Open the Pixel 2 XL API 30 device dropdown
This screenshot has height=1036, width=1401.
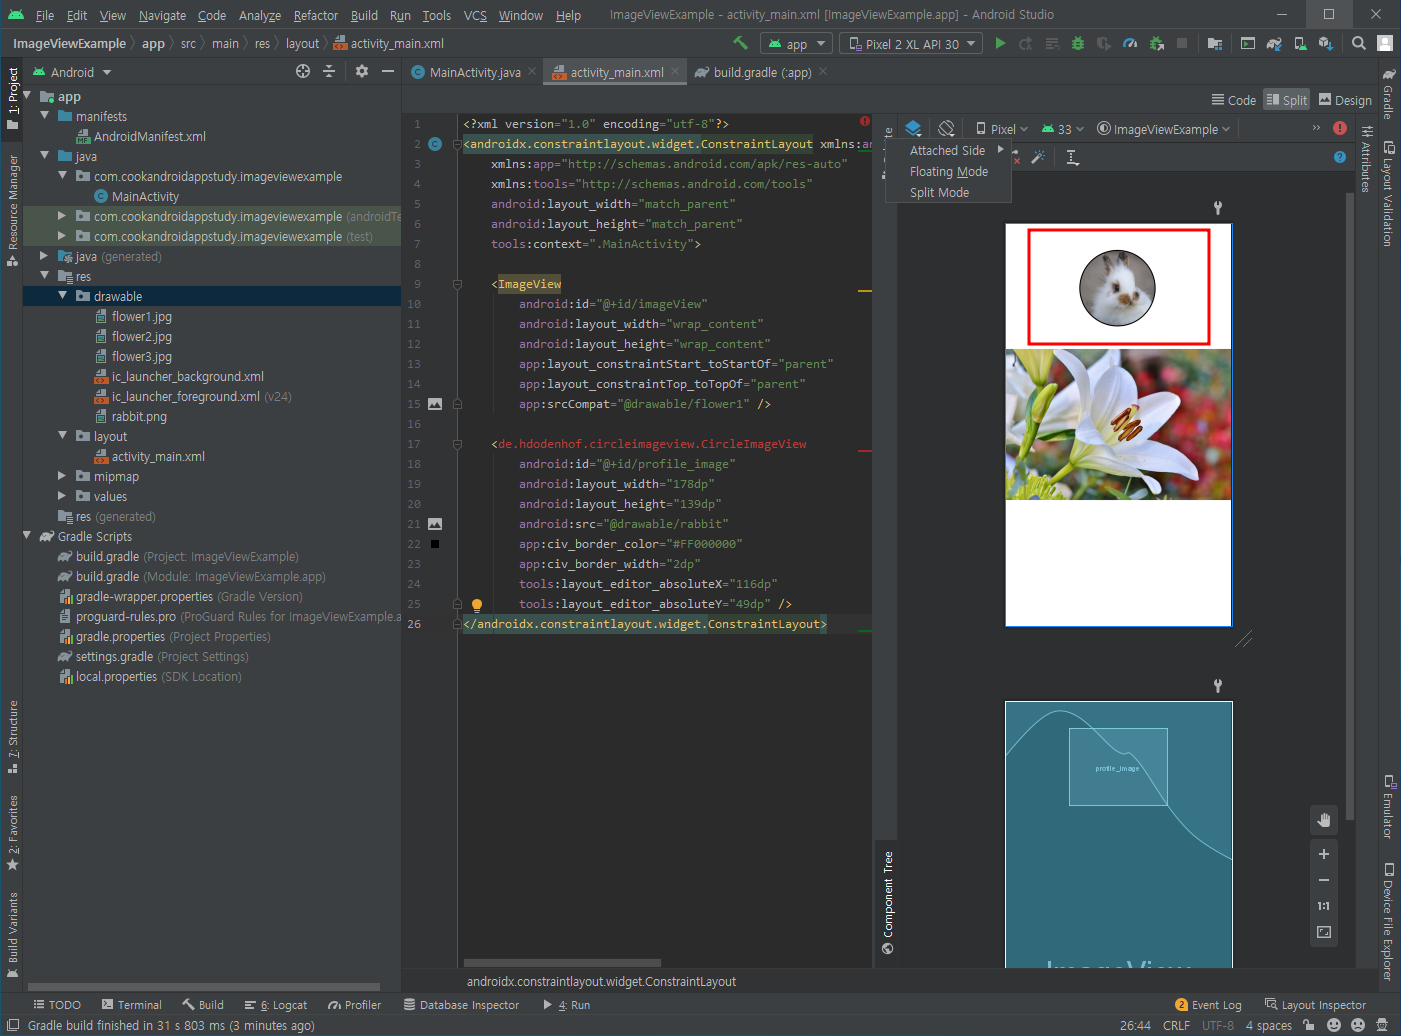pos(911,43)
